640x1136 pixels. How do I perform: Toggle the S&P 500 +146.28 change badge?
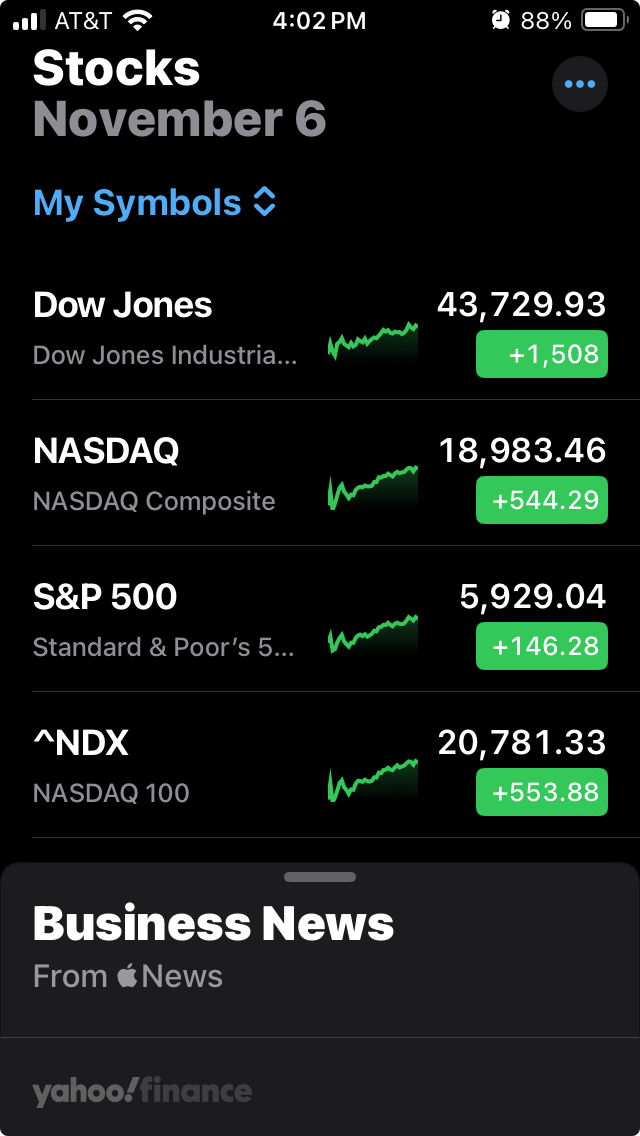click(541, 646)
